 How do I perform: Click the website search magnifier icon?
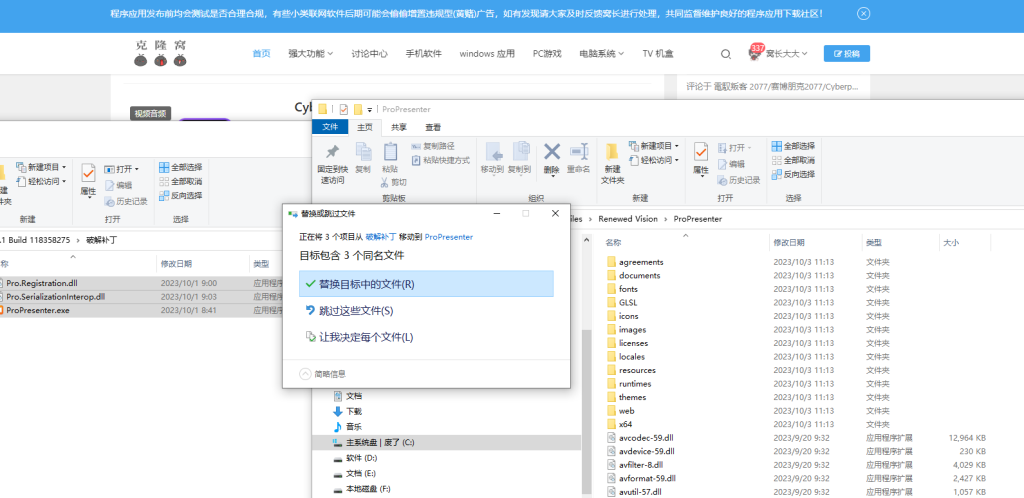(726, 54)
